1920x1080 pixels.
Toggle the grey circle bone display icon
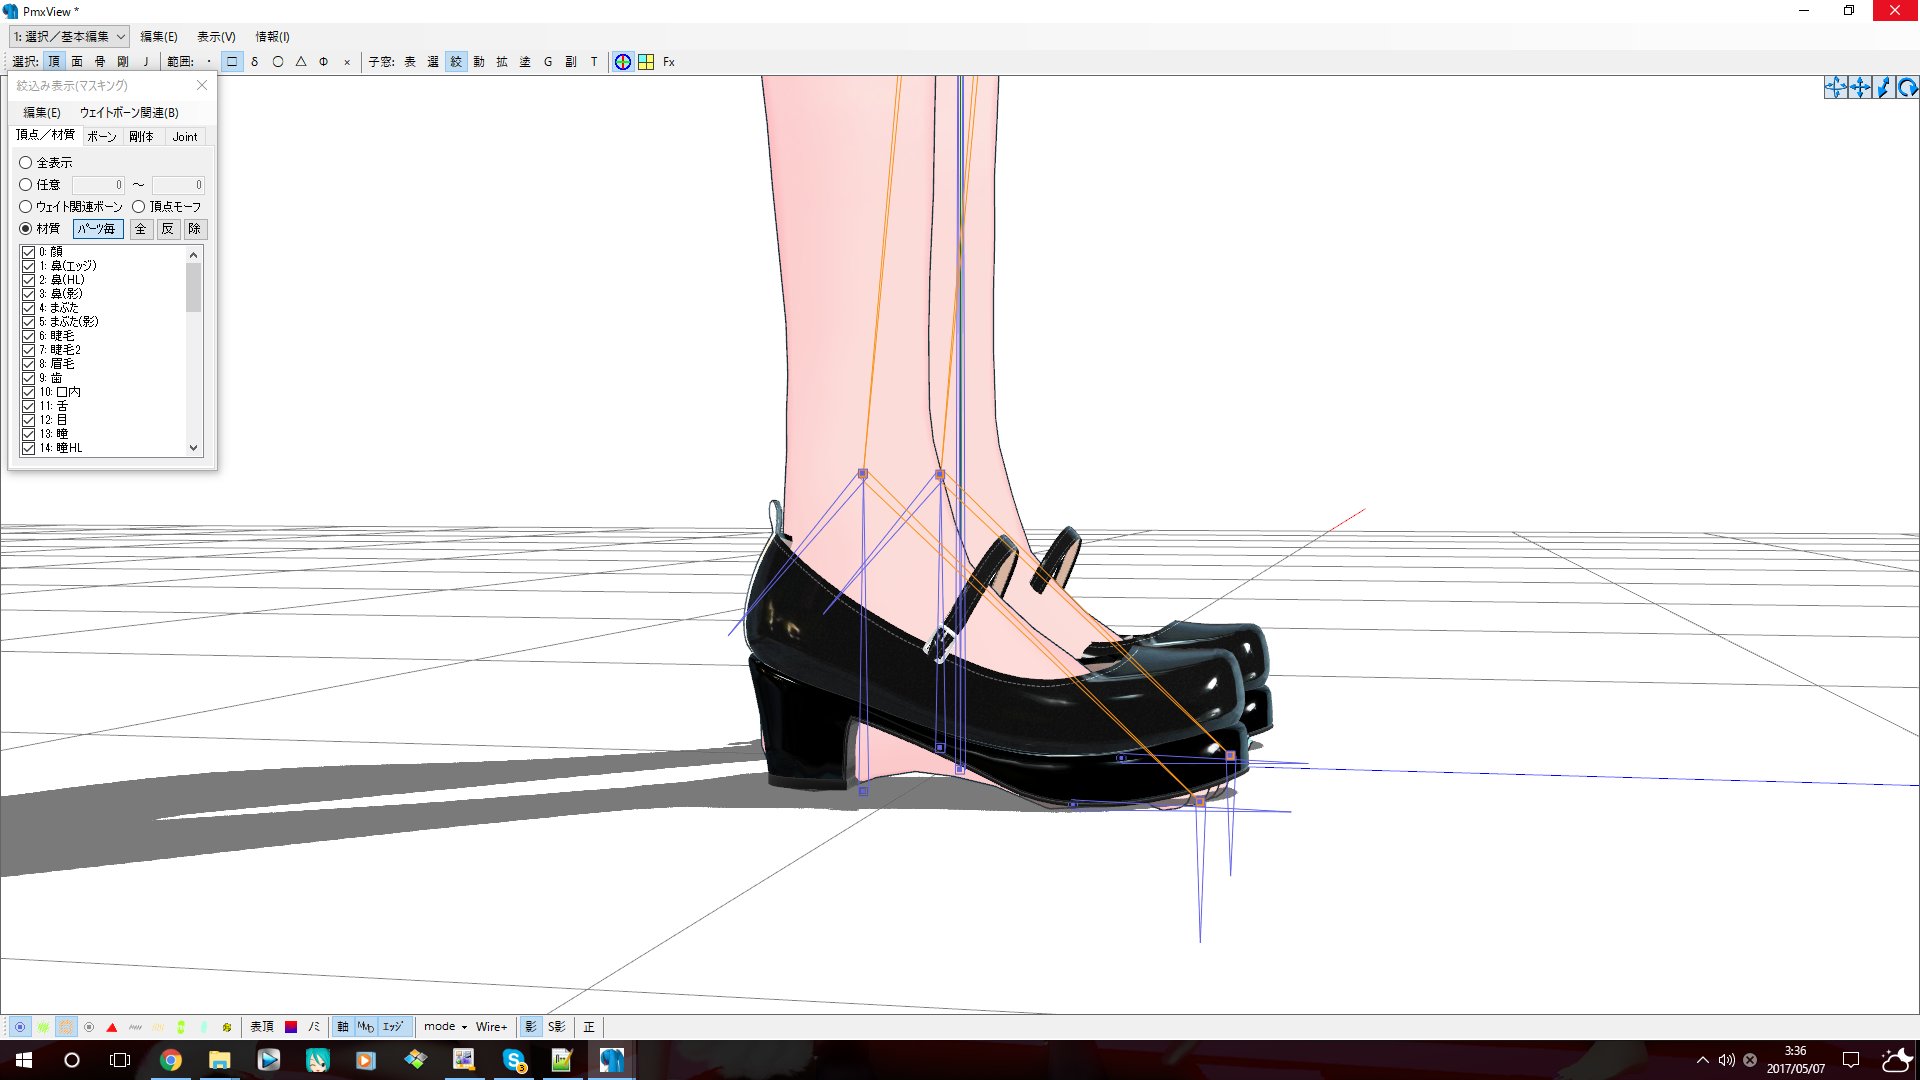click(x=89, y=1027)
